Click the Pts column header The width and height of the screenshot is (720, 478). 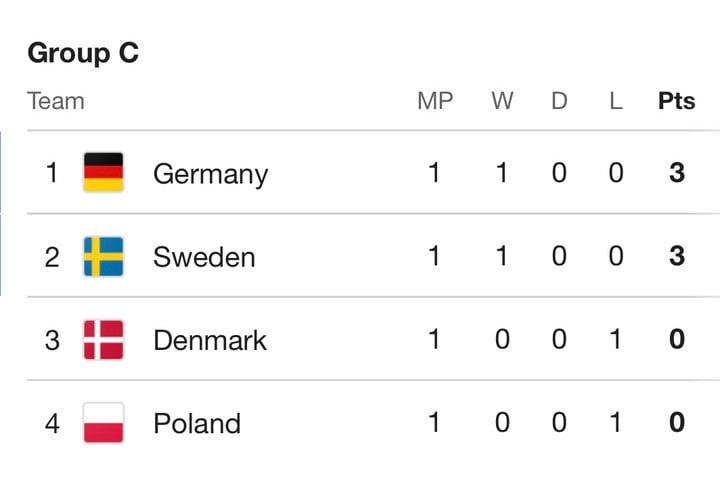[x=676, y=101]
